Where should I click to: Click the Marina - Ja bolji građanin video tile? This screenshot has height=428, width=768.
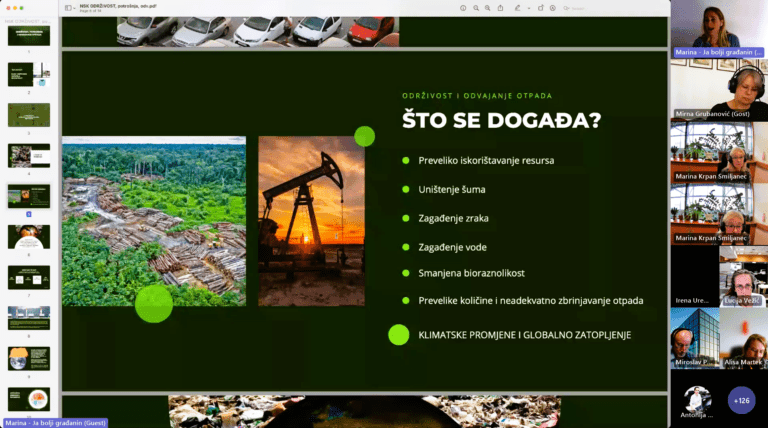719,28
